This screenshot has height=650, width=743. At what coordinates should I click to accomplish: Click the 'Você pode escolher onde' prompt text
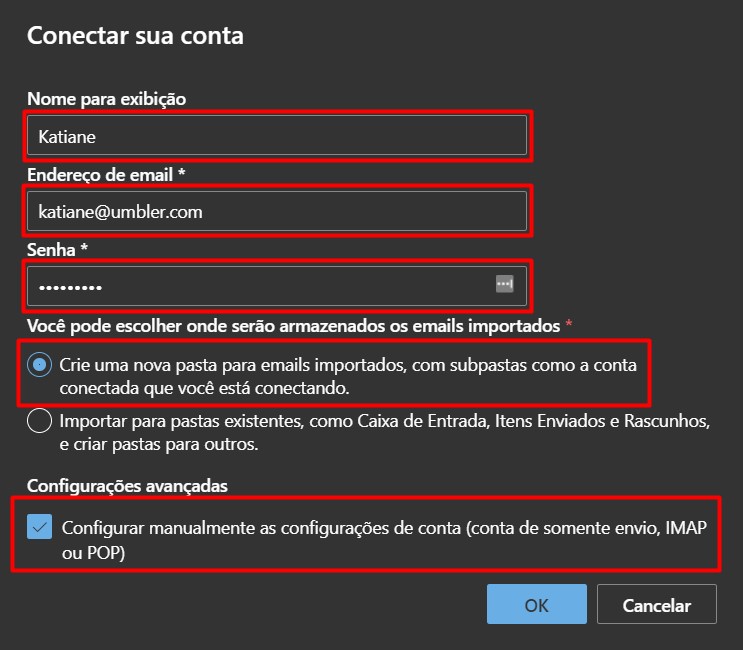click(x=290, y=324)
